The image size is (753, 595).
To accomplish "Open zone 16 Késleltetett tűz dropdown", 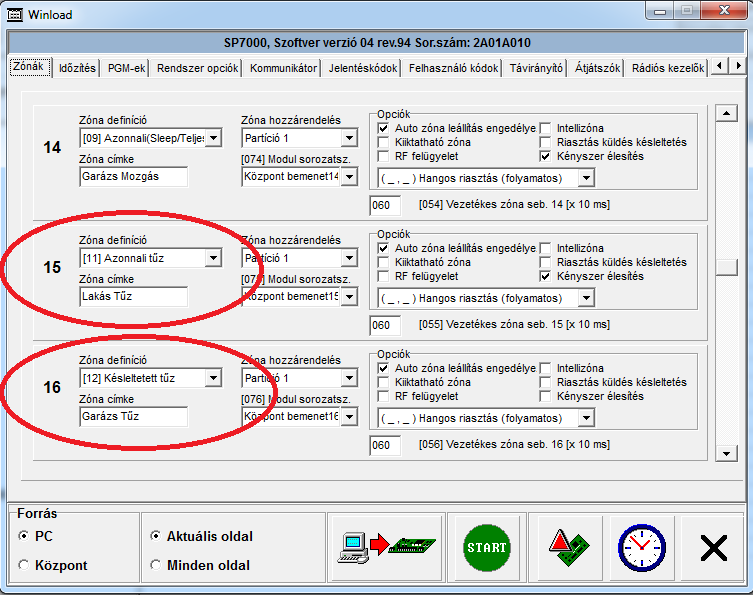I will (214, 378).
